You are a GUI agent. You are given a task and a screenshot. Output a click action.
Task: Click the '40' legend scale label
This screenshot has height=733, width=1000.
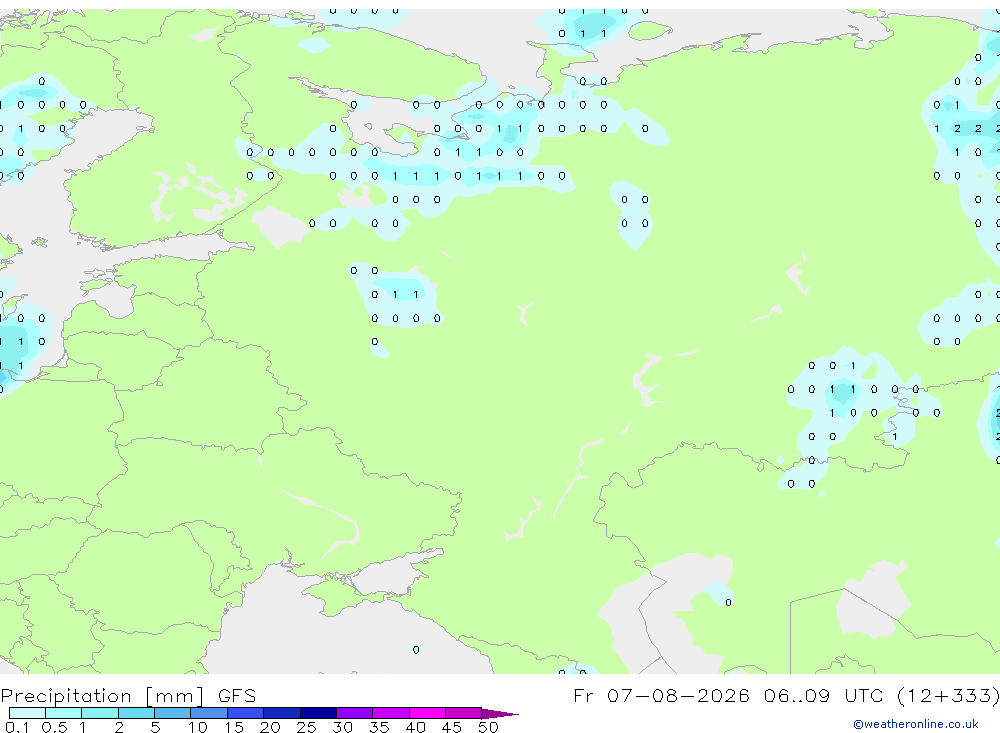(415, 727)
